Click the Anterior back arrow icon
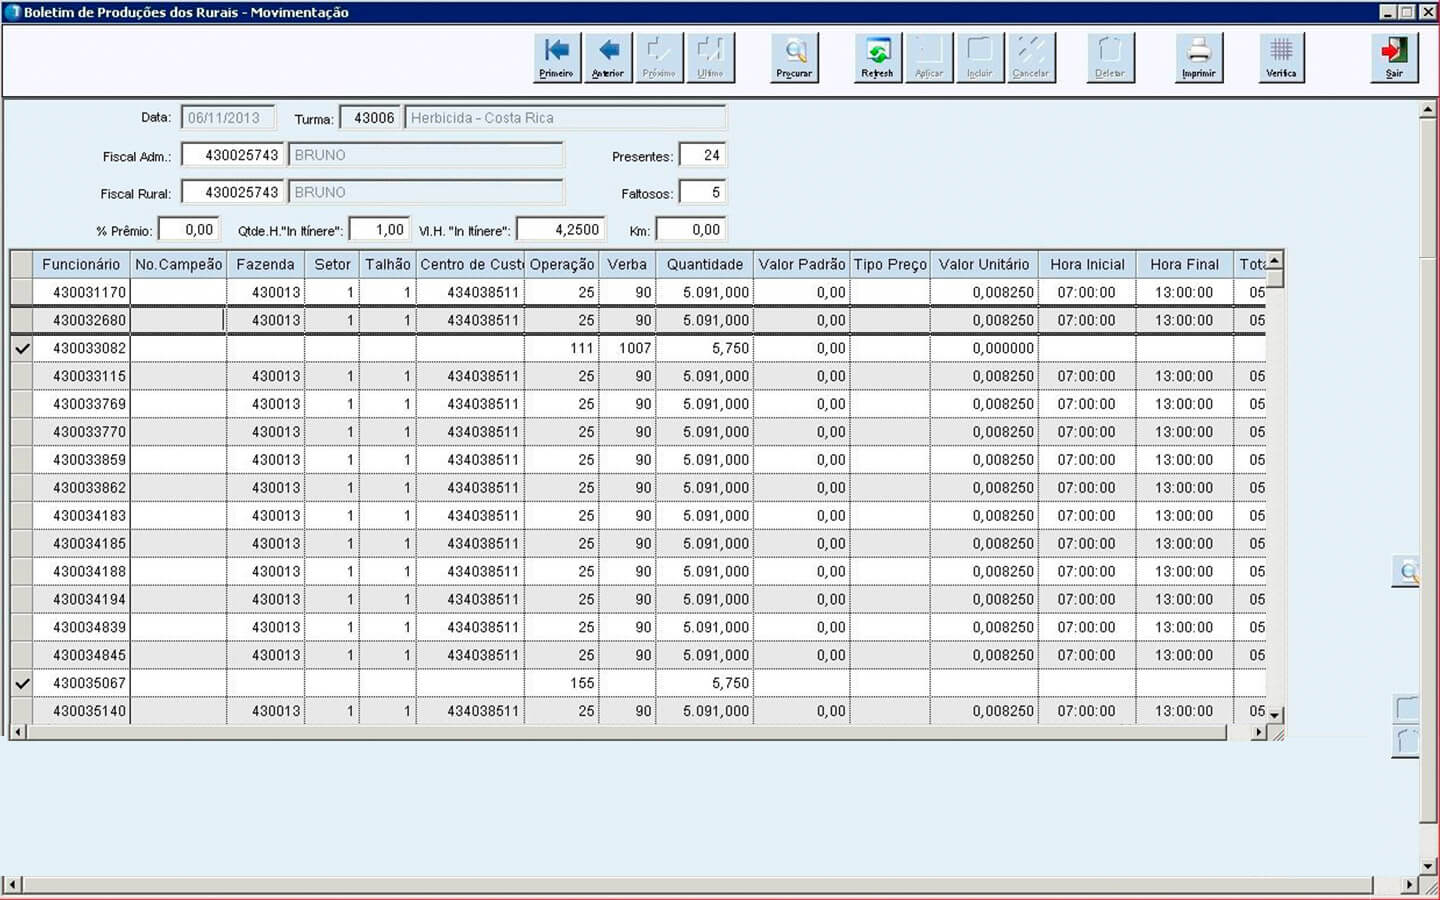 point(608,57)
